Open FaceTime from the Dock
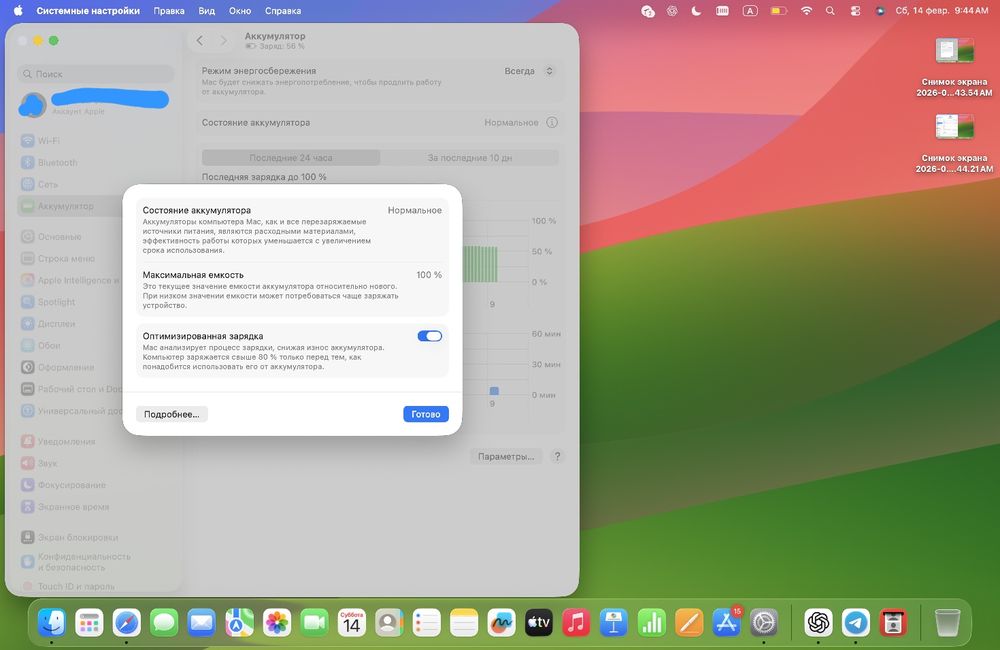 point(314,622)
